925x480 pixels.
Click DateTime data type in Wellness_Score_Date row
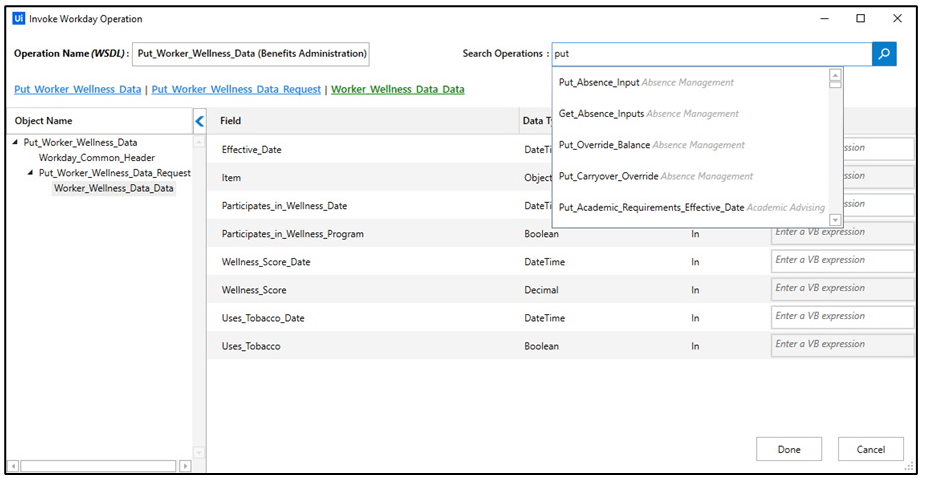pos(544,262)
